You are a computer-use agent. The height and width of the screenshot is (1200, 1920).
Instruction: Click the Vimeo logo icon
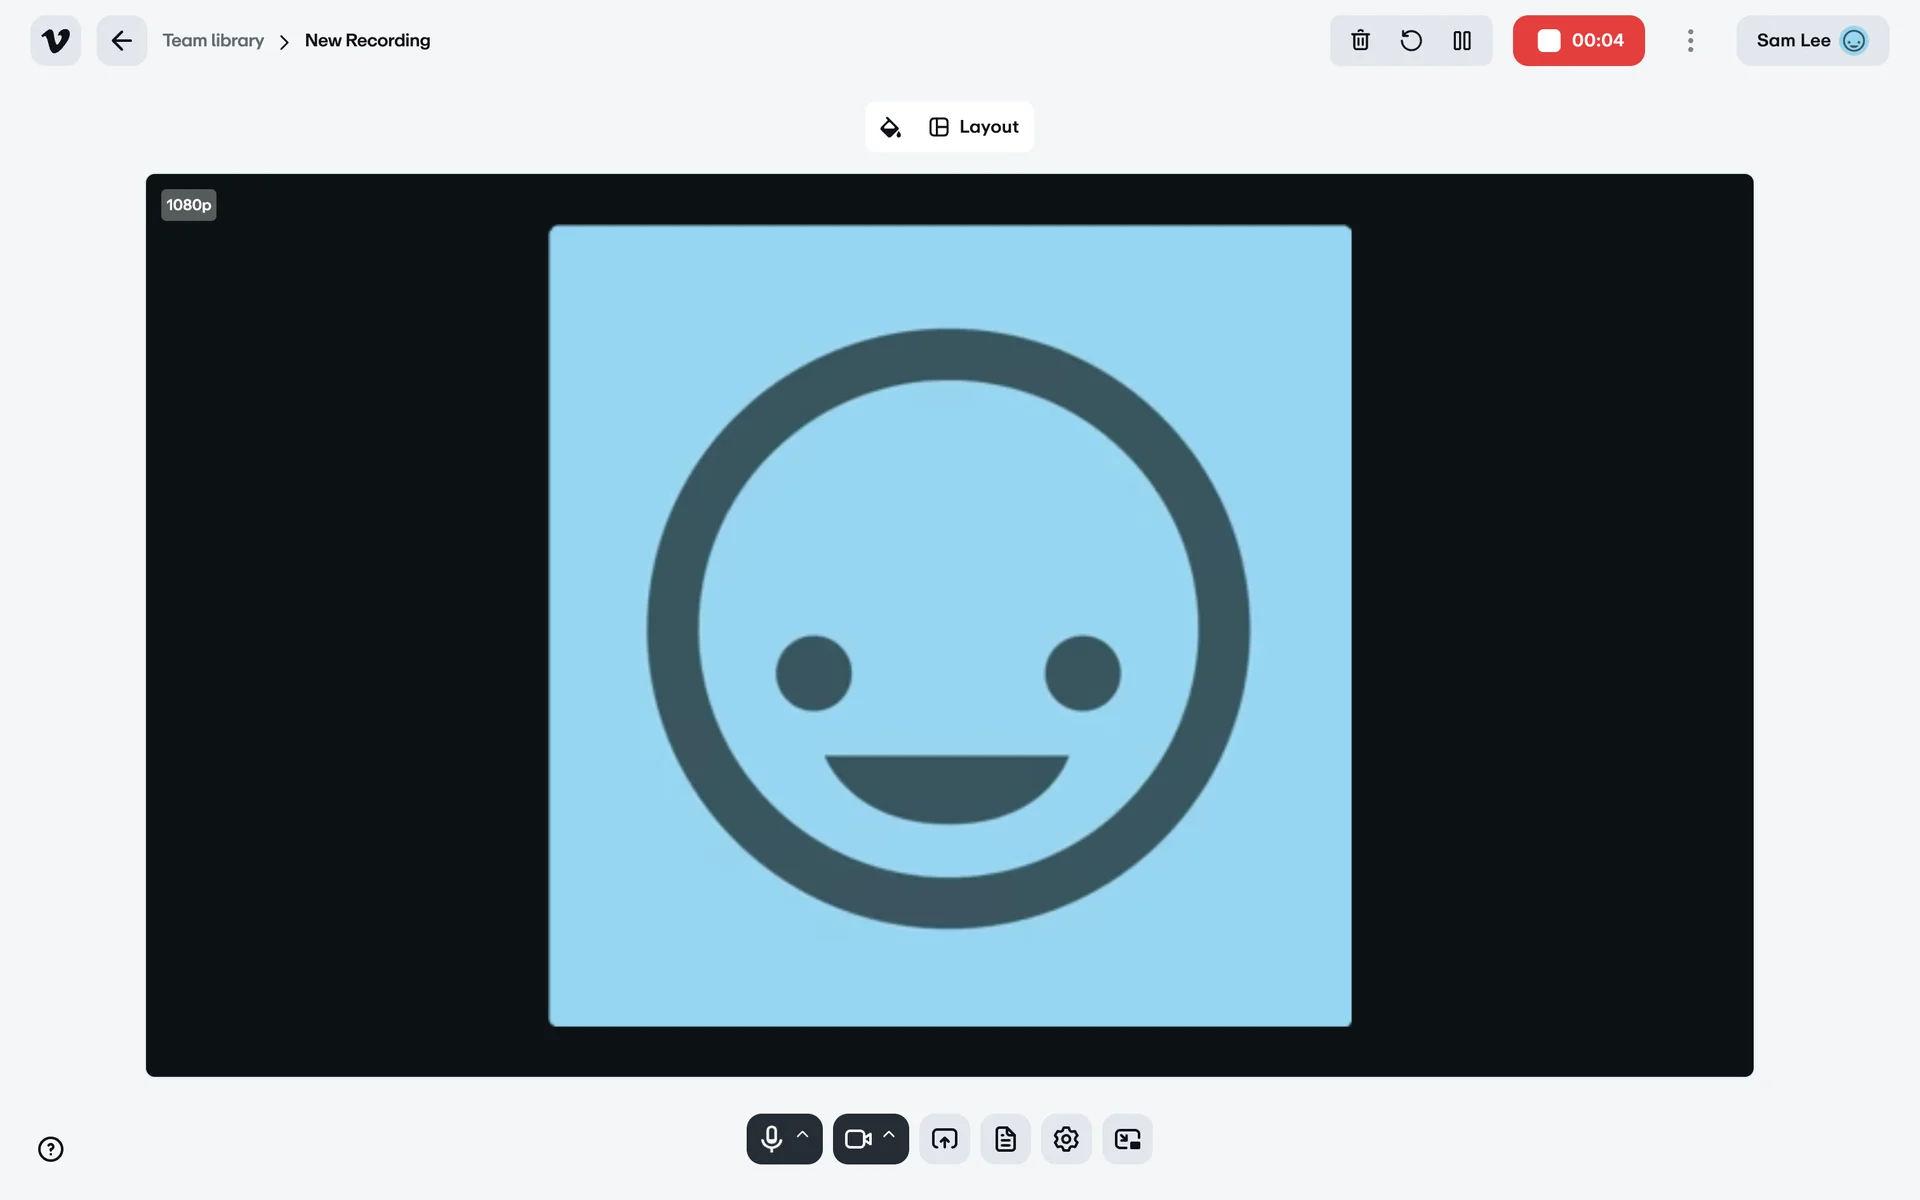click(56, 41)
